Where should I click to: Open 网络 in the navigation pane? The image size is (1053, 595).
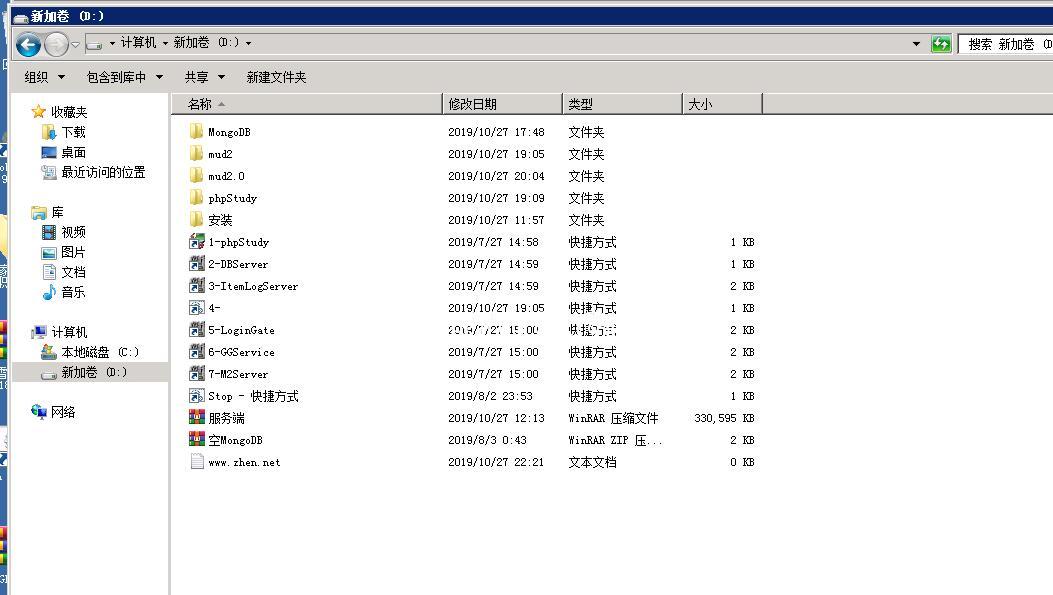pyautogui.click(x=63, y=412)
